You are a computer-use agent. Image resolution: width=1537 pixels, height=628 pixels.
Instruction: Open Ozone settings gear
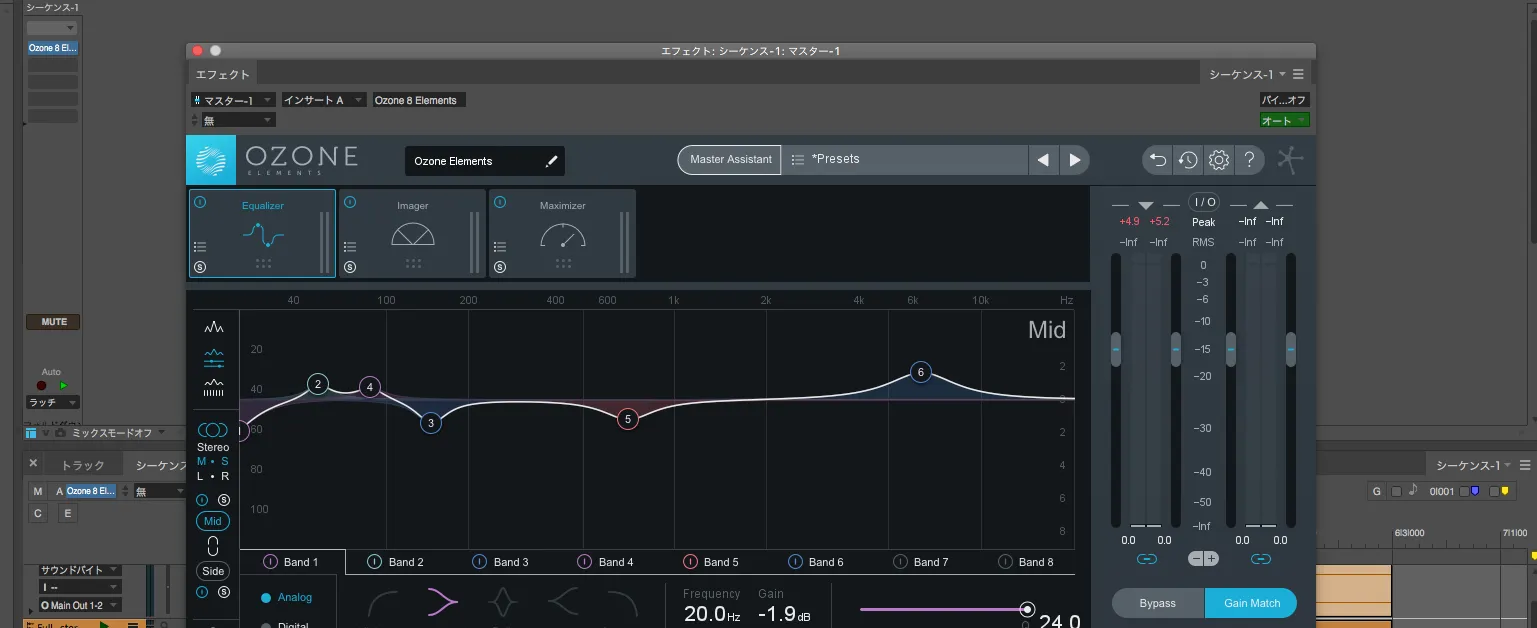[1218, 159]
